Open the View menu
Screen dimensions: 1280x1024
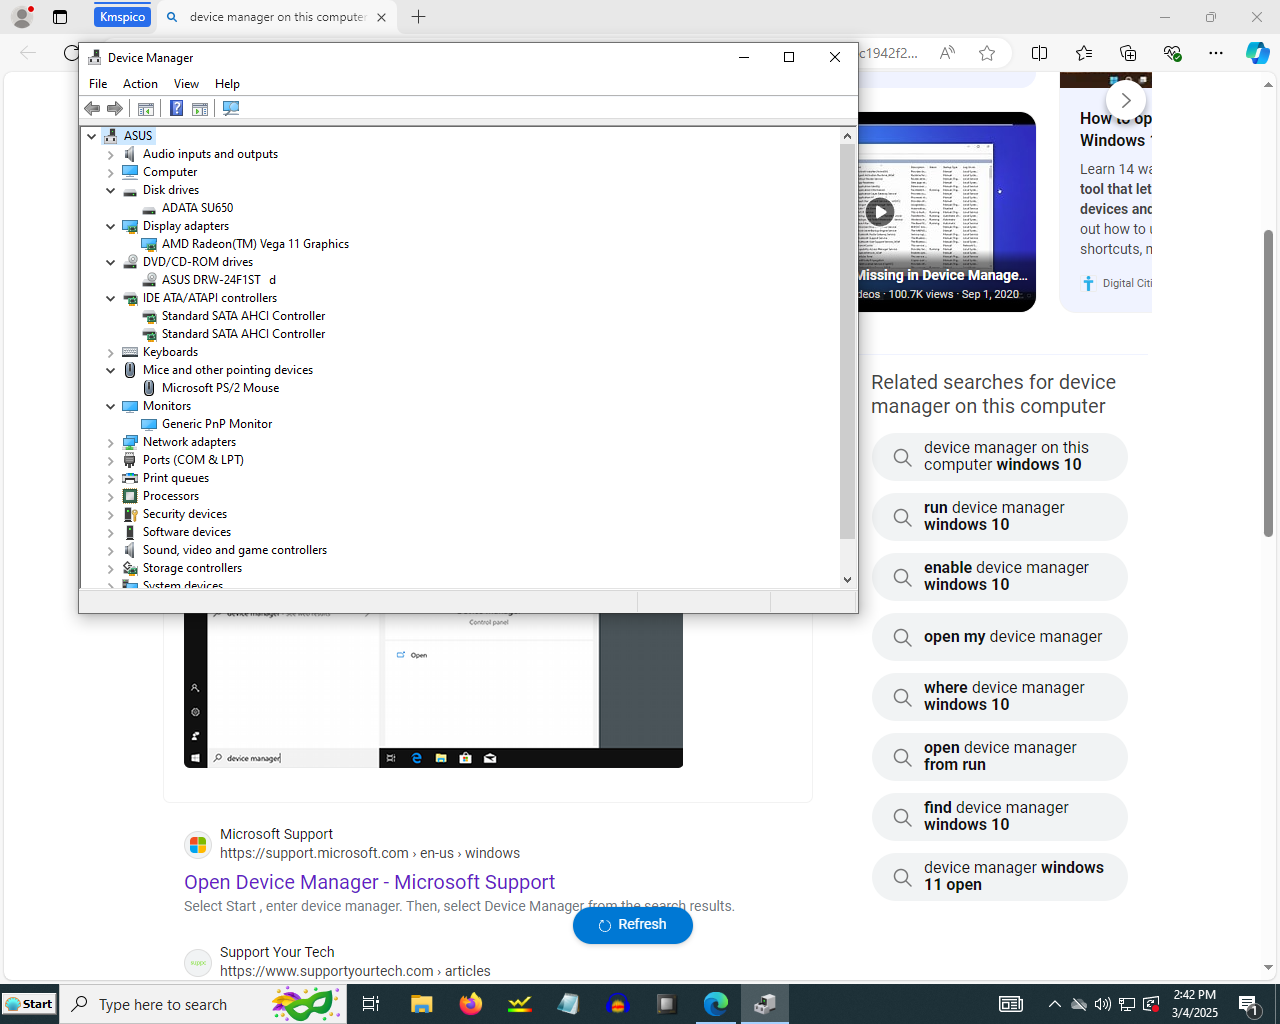click(x=186, y=84)
